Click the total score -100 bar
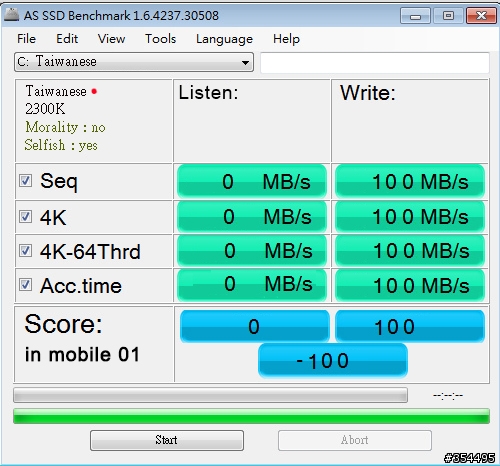Viewport: 500px width, 466px height. [333, 361]
